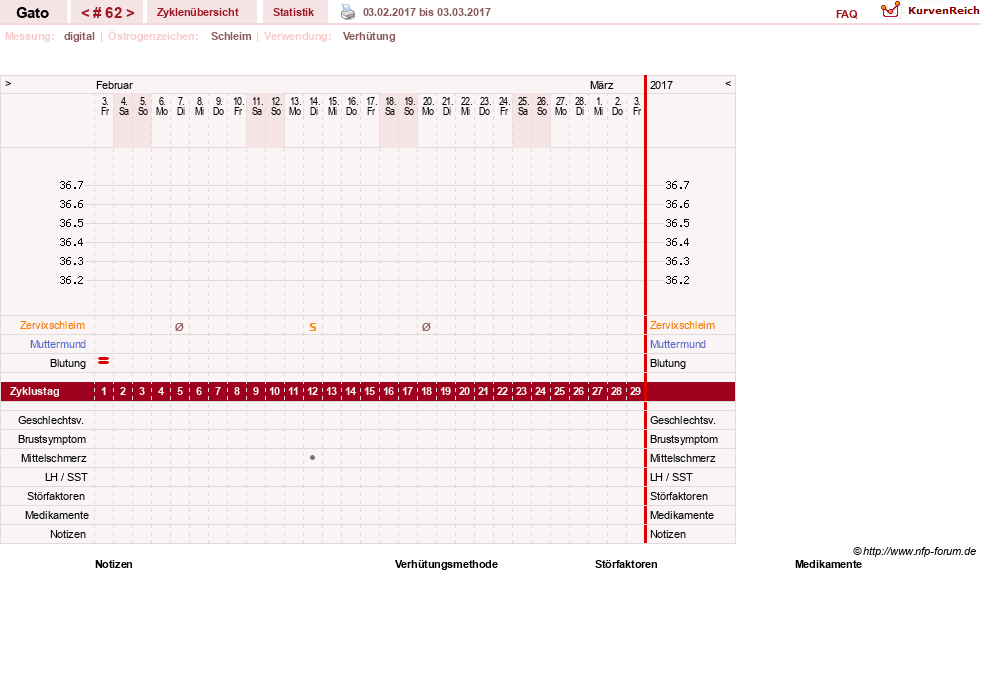Click the left Medikamente row label
Screen dimensions: 981x683
(x=57, y=515)
